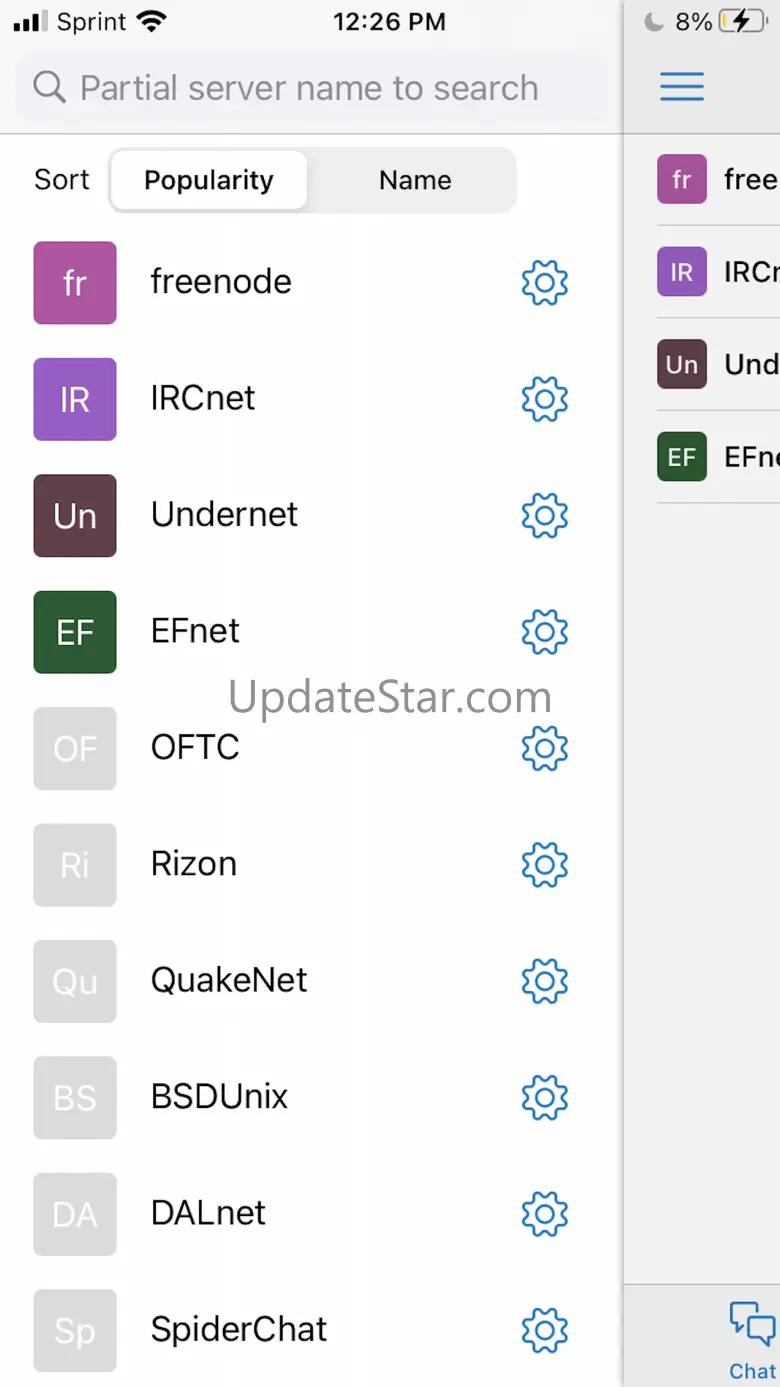
Task: Open settings gear for SpiderChat
Action: click(545, 1329)
